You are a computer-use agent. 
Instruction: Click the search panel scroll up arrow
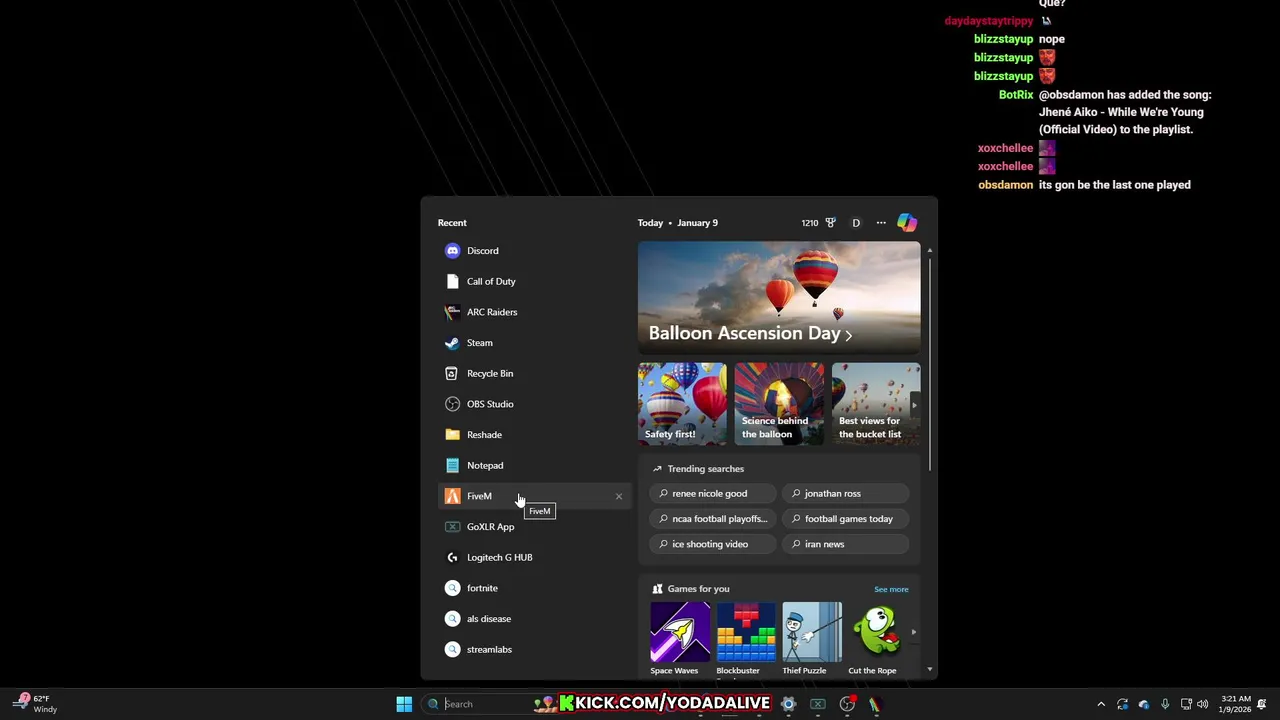coord(930,250)
